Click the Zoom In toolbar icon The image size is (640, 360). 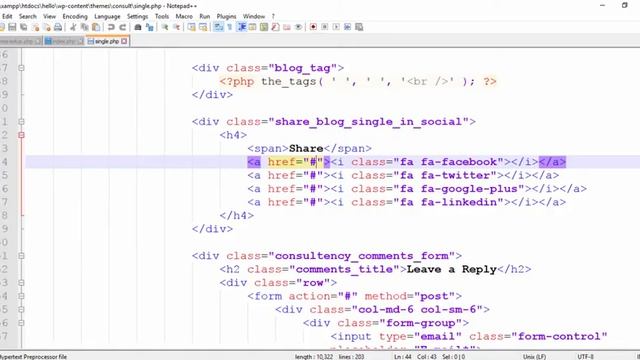[x=165, y=27]
